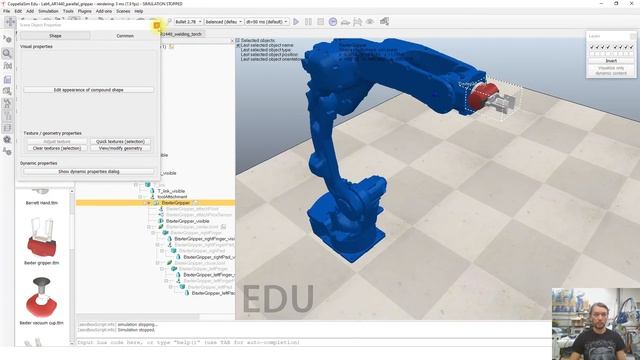The height and width of the screenshot is (360, 640).
Task: Toggle real-time mode clock icon
Action: point(333,21)
